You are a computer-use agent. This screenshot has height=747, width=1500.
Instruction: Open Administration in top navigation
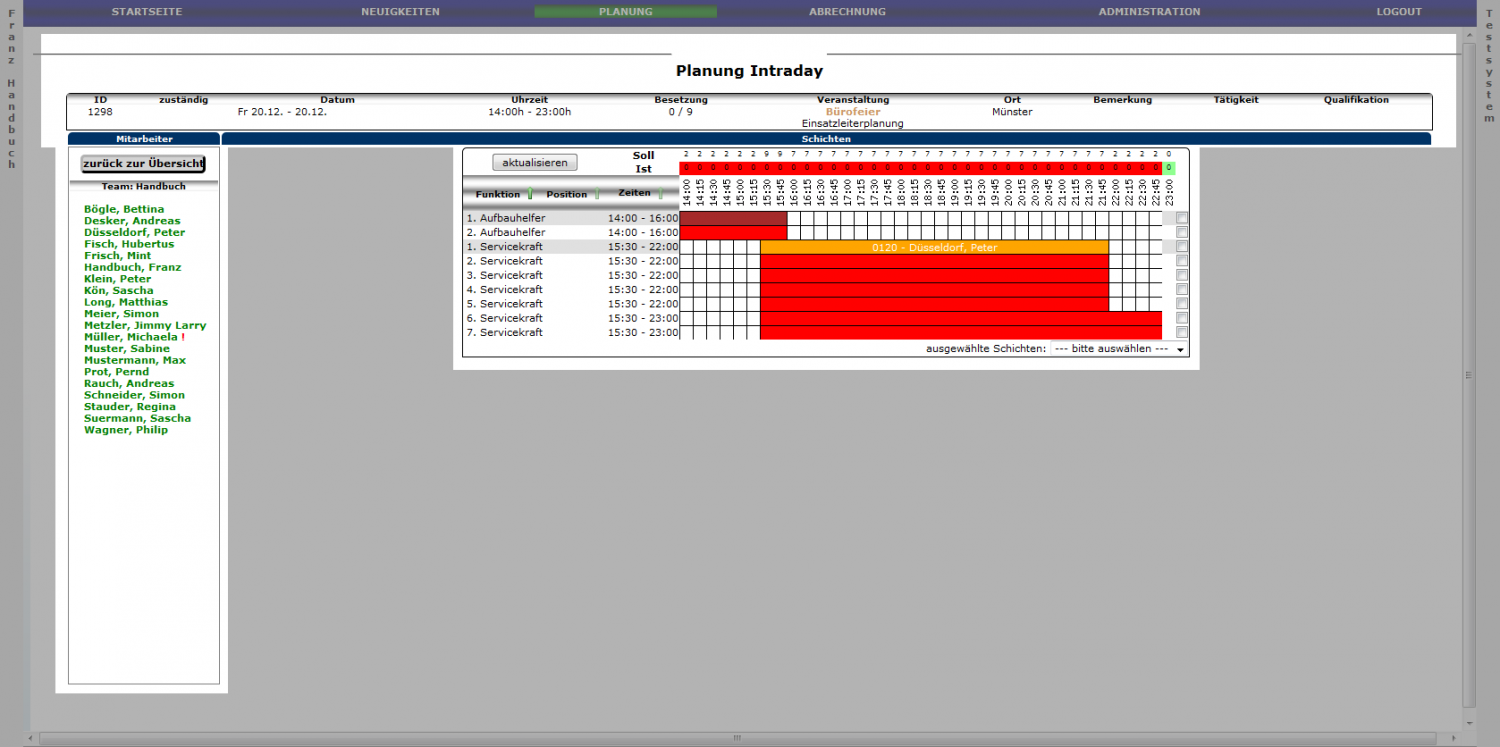pos(1149,12)
